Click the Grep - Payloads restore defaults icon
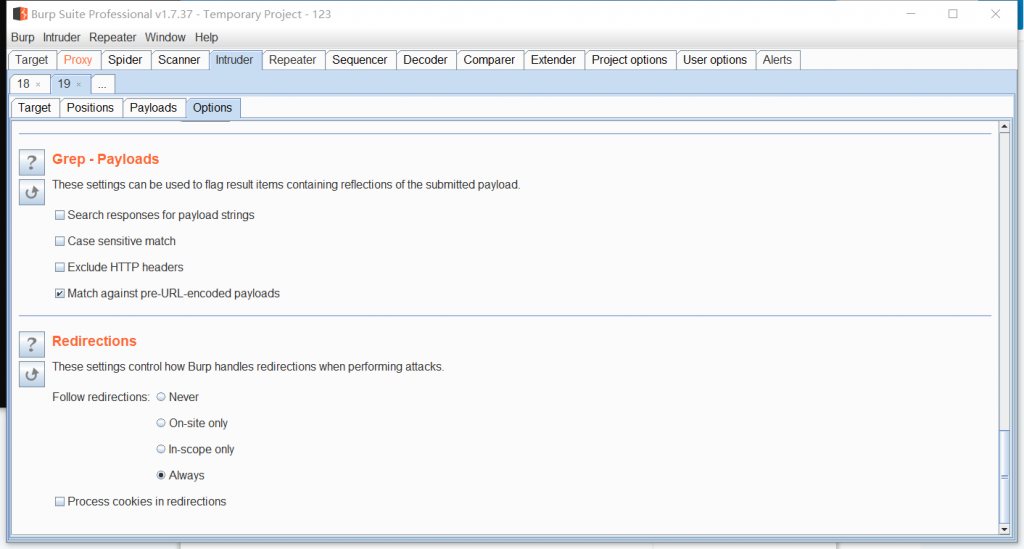Screen dimensions: 1024x549 [33, 192]
